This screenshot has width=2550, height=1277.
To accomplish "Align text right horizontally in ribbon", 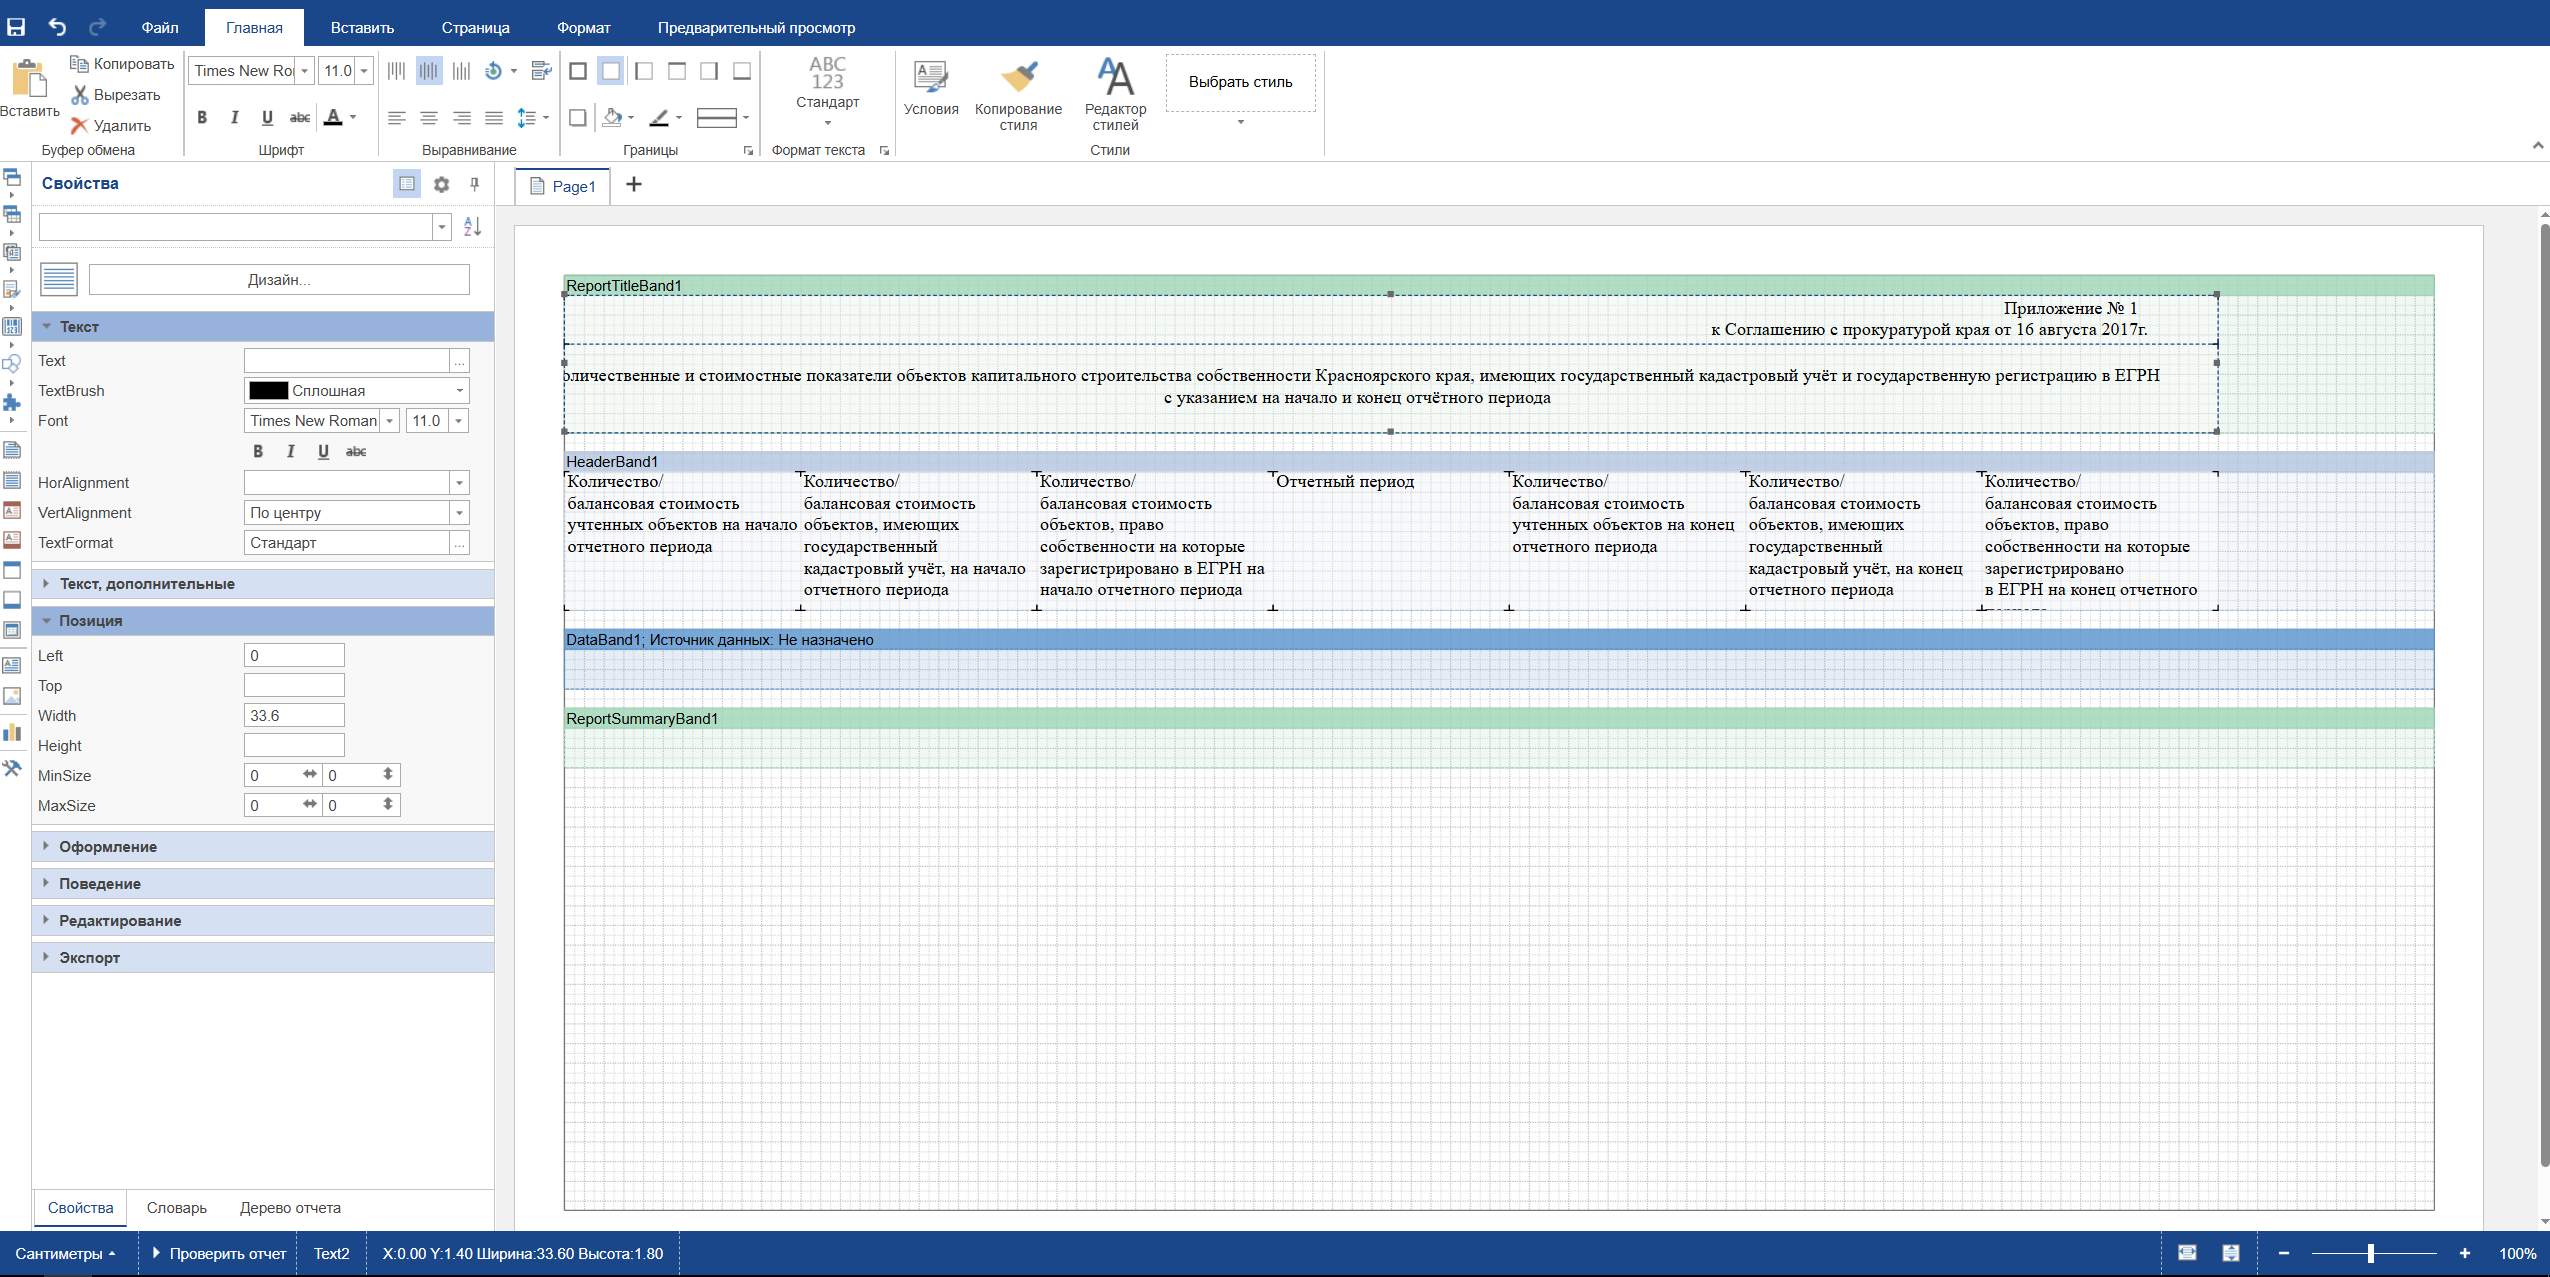I will pos(461,118).
